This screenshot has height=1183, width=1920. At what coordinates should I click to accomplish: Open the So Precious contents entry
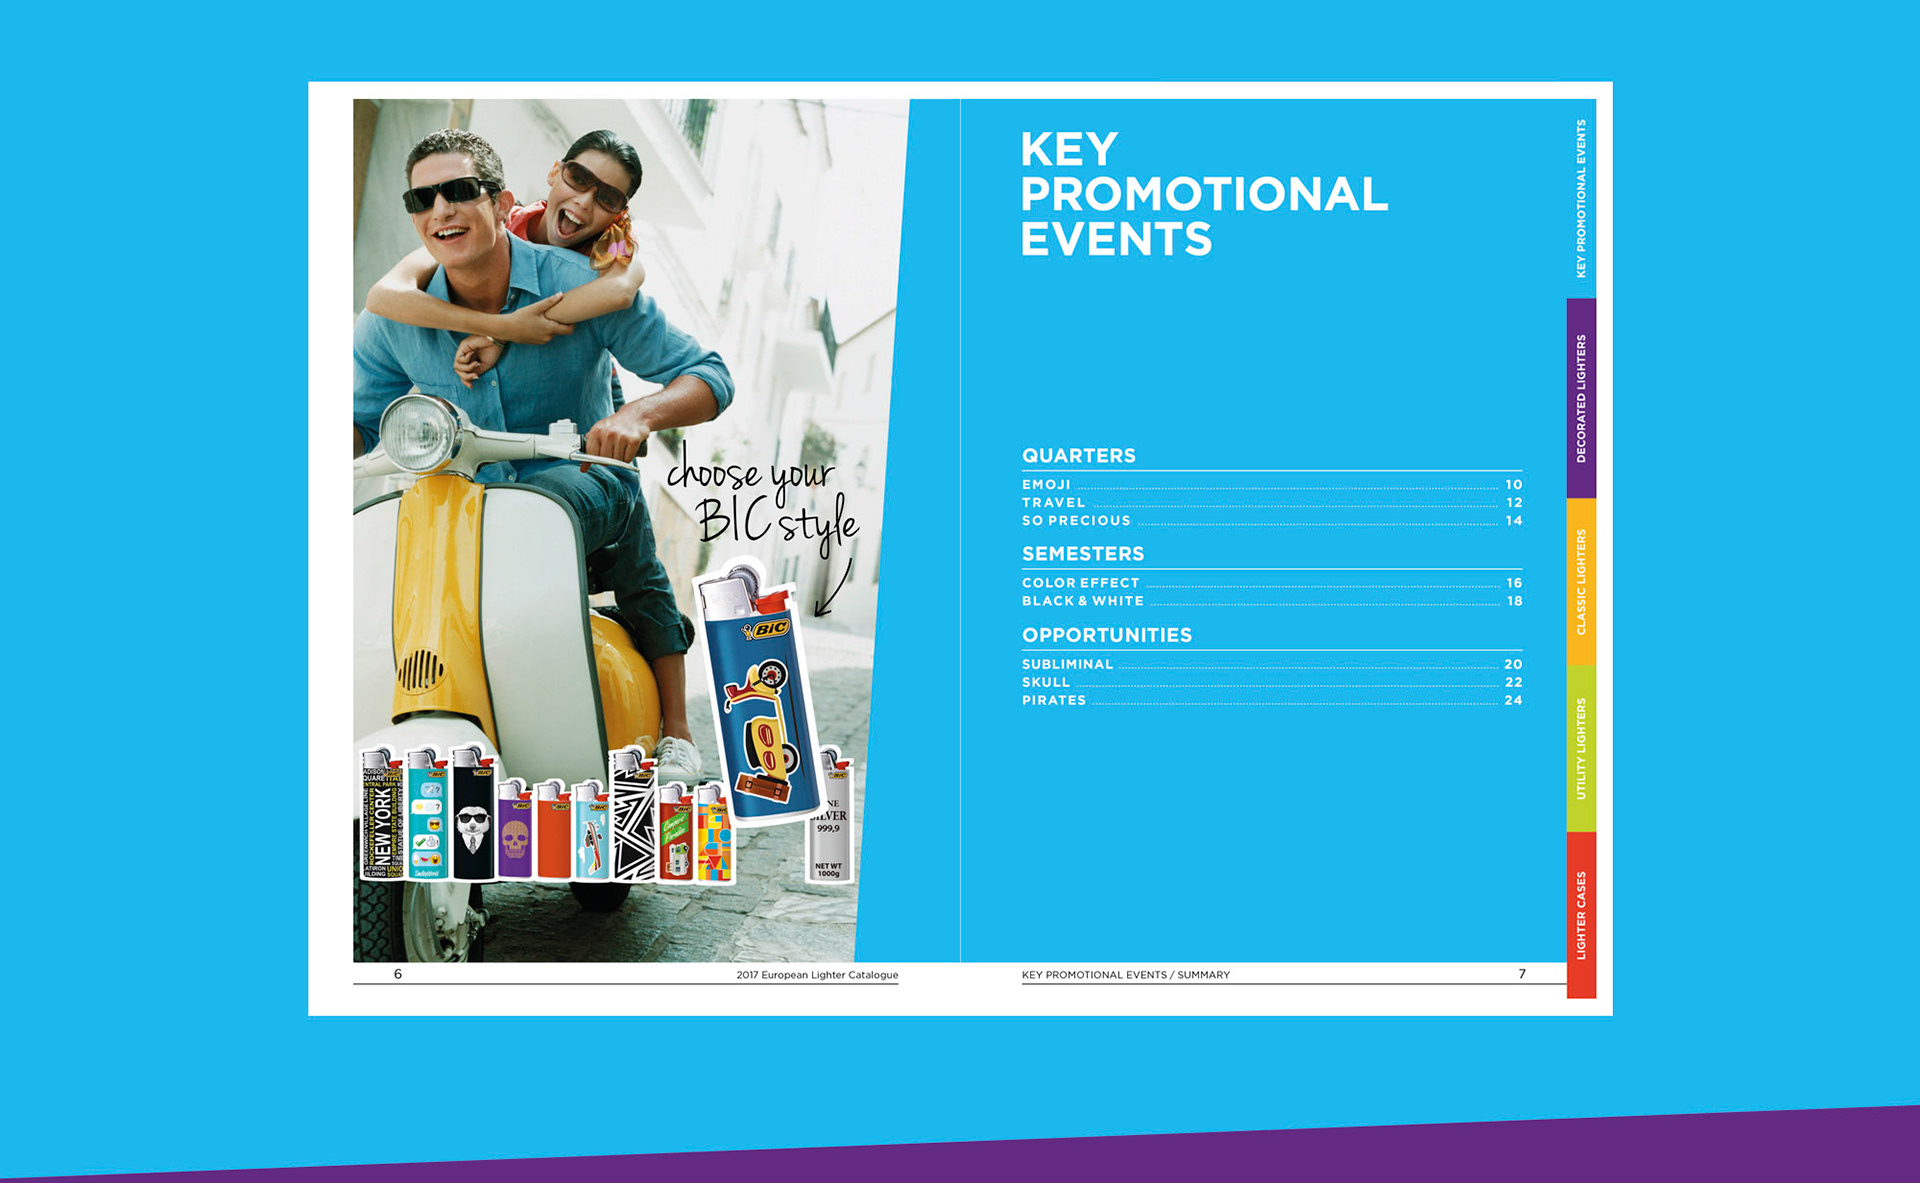pos(1271,521)
